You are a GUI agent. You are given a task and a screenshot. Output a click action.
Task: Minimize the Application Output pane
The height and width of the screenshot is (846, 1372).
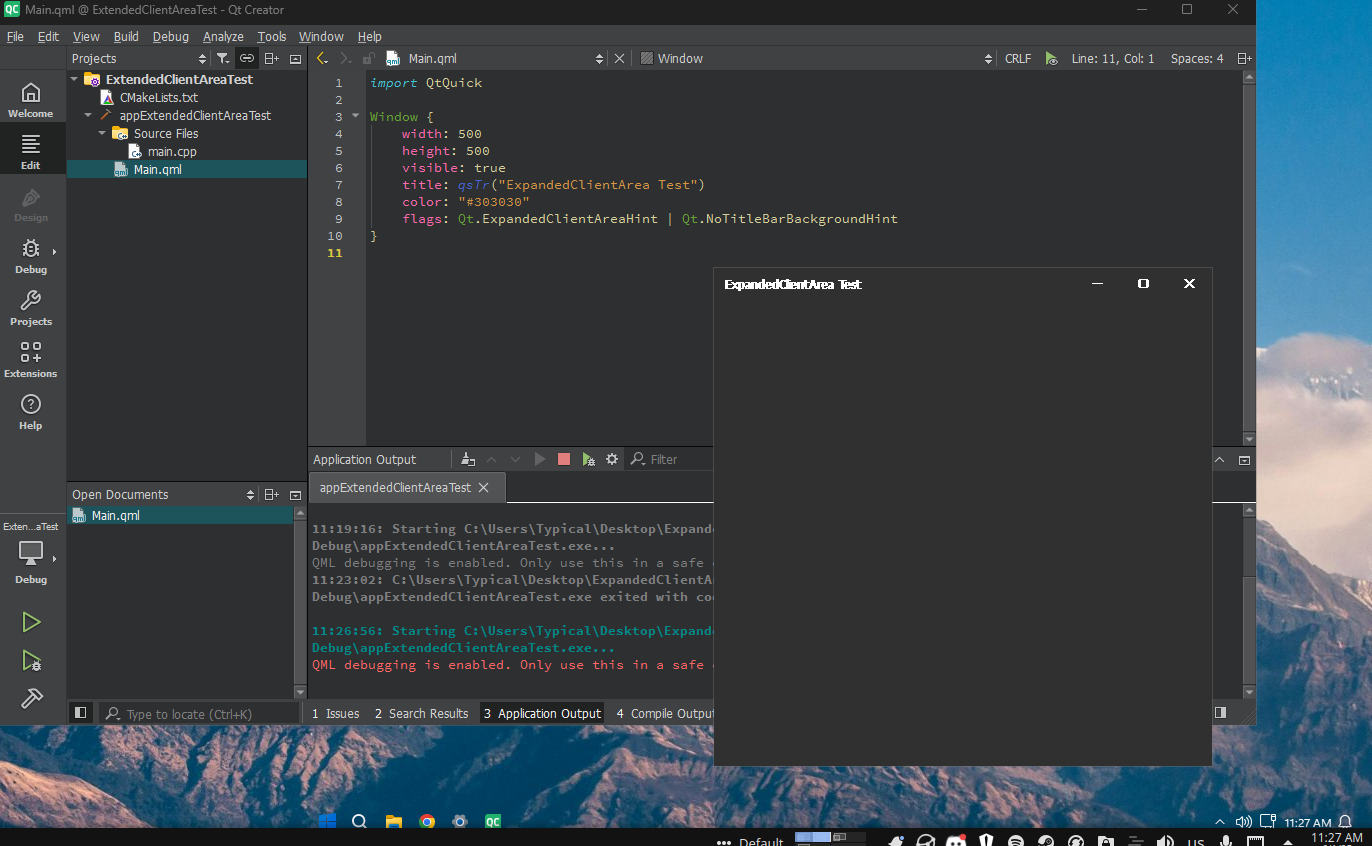[x=1244, y=460]
